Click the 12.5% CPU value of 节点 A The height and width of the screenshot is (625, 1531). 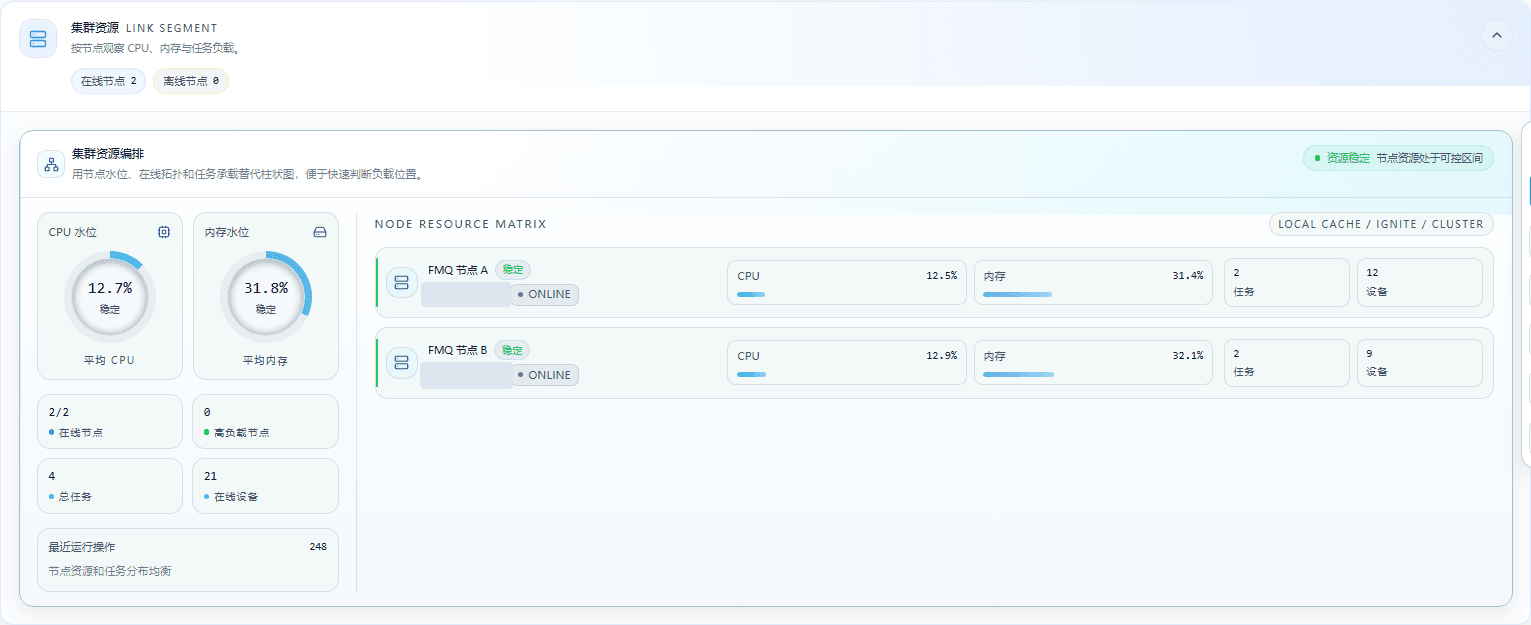coord(942,275)
